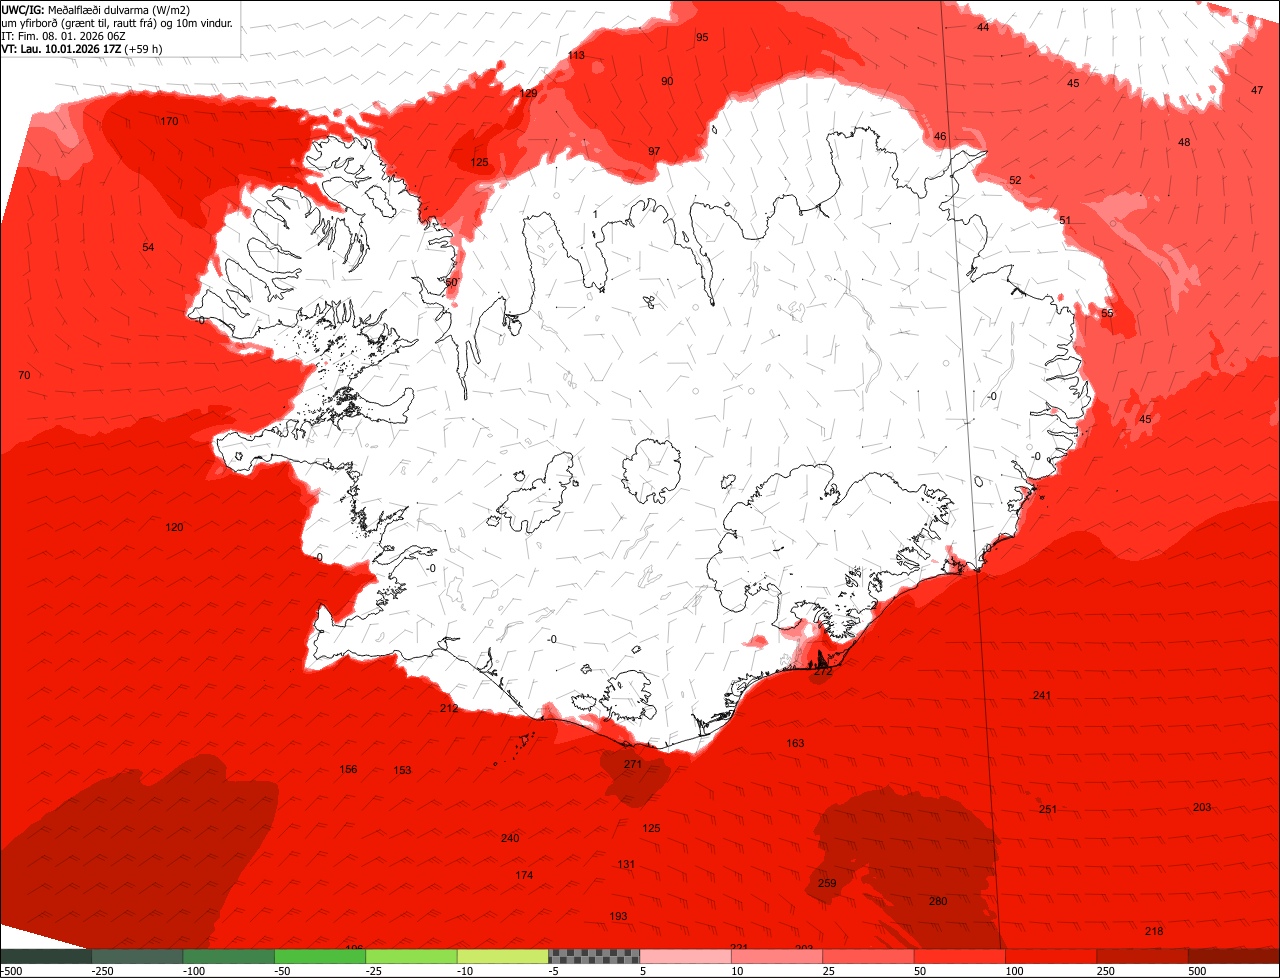The height and width of the screenshot is (978, 1280).
Task: Click the flux value 131 on the map
Action: (626, 864)
